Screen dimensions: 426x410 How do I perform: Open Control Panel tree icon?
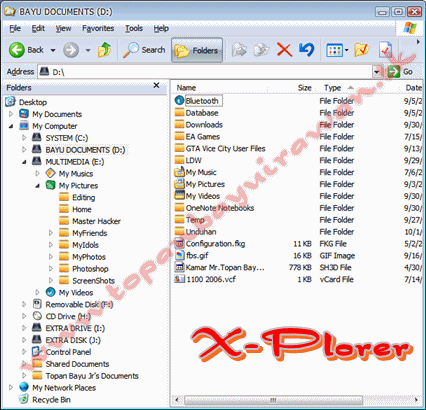37,351
